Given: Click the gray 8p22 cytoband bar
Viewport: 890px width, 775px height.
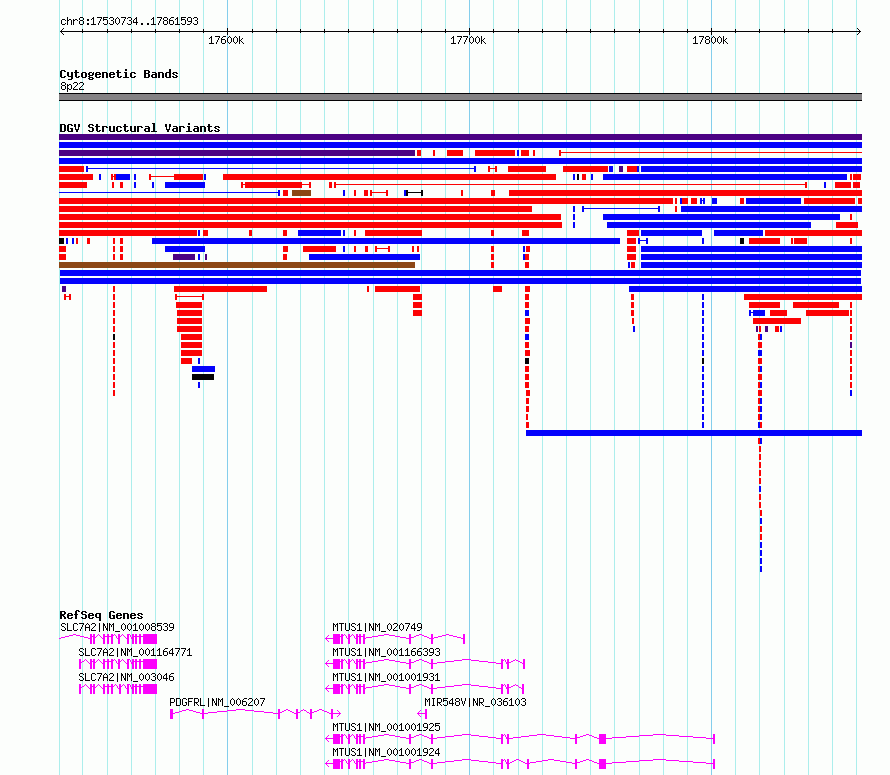Looking at the screenshot, I should click(x=460, y=97).
